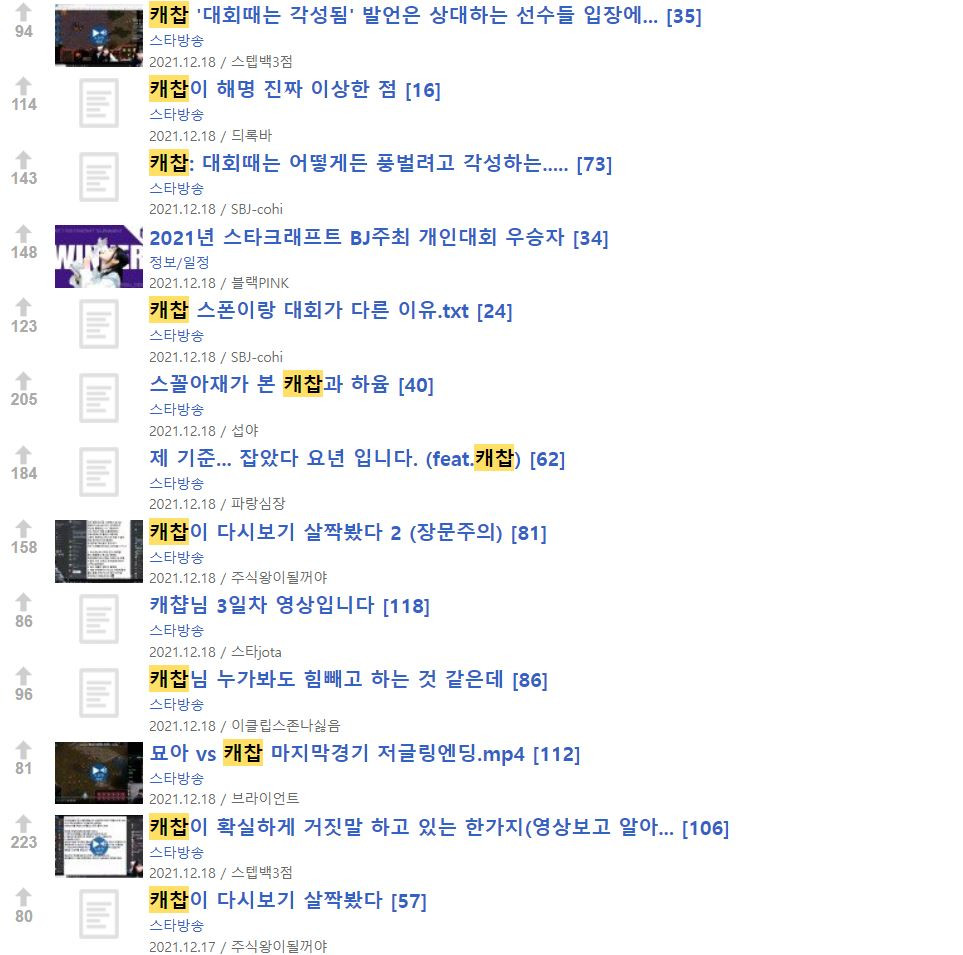Click upvote arrow above count 94
Screen dimensions: 963x955
point(23,12)
